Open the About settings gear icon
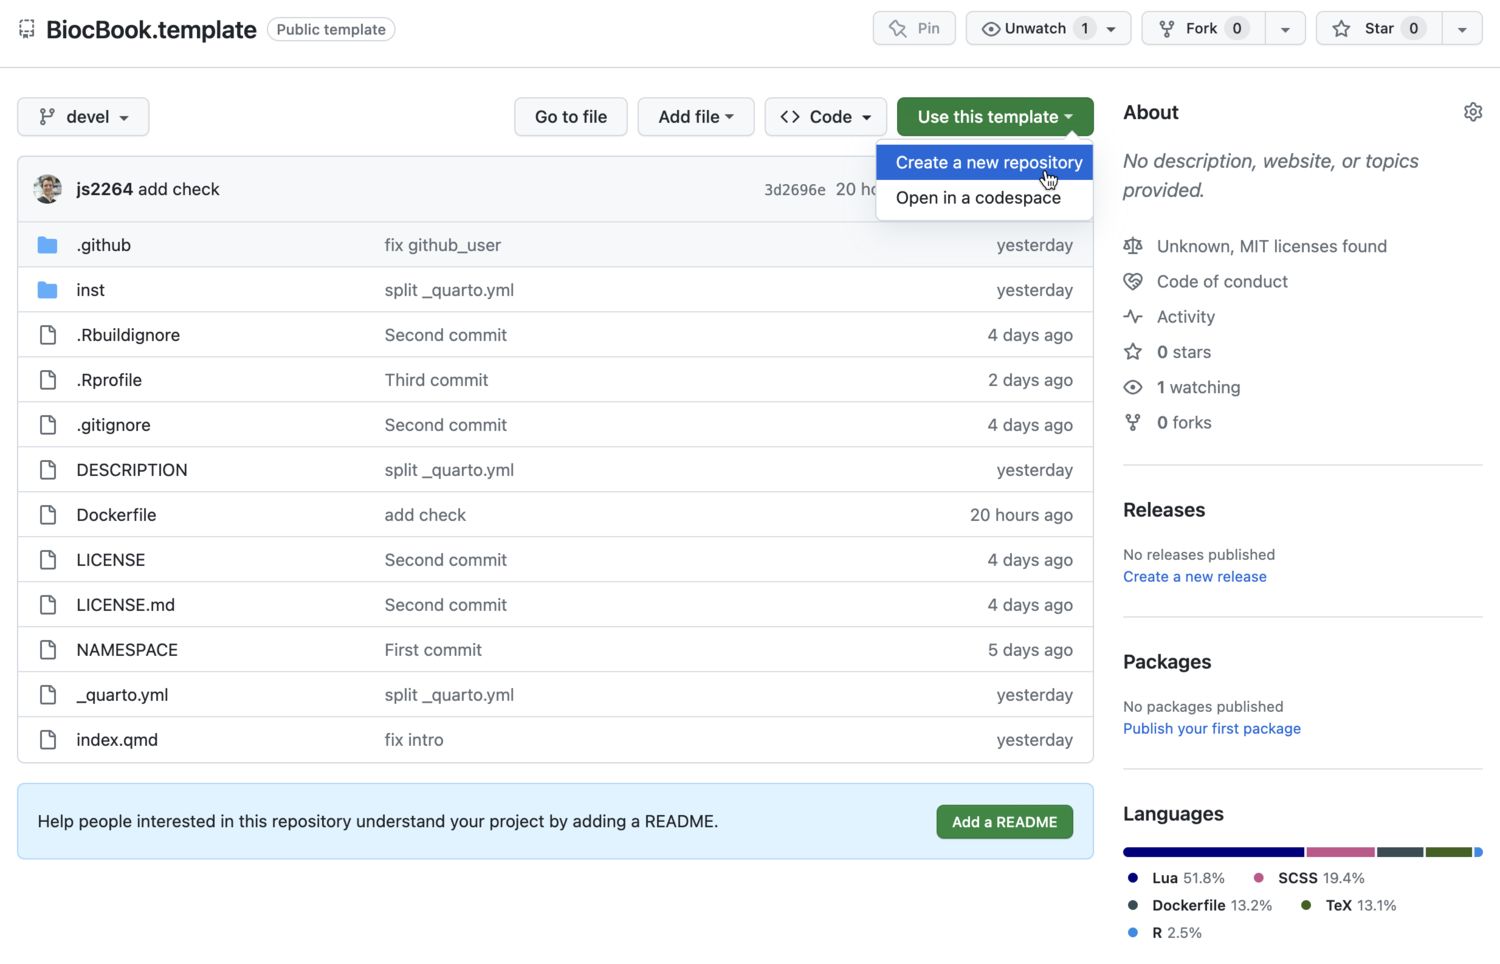Screen dimensions: 1500x964 [1472, 112]
